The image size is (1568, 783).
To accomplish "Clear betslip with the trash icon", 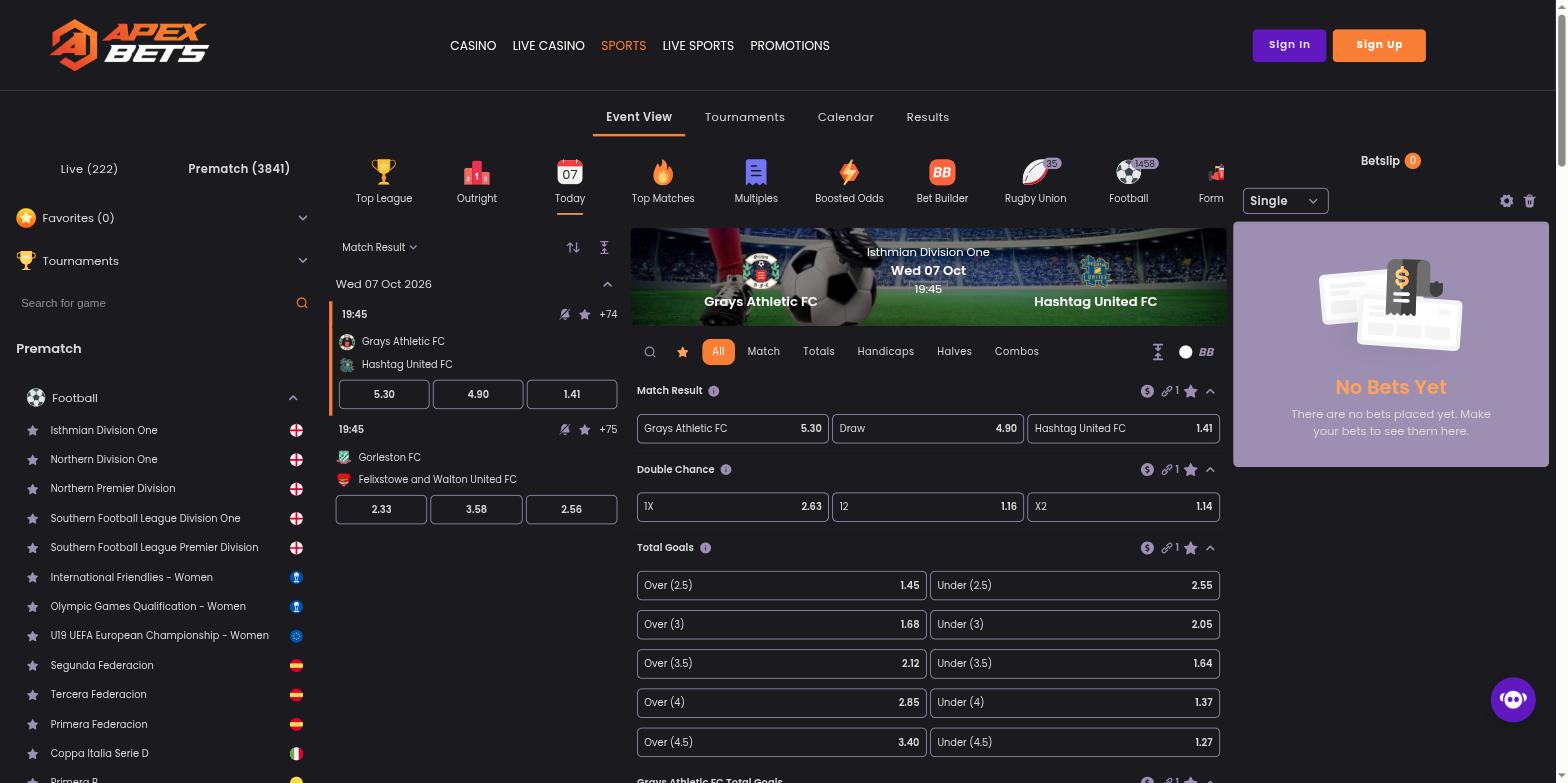I will click(1529, 201).
